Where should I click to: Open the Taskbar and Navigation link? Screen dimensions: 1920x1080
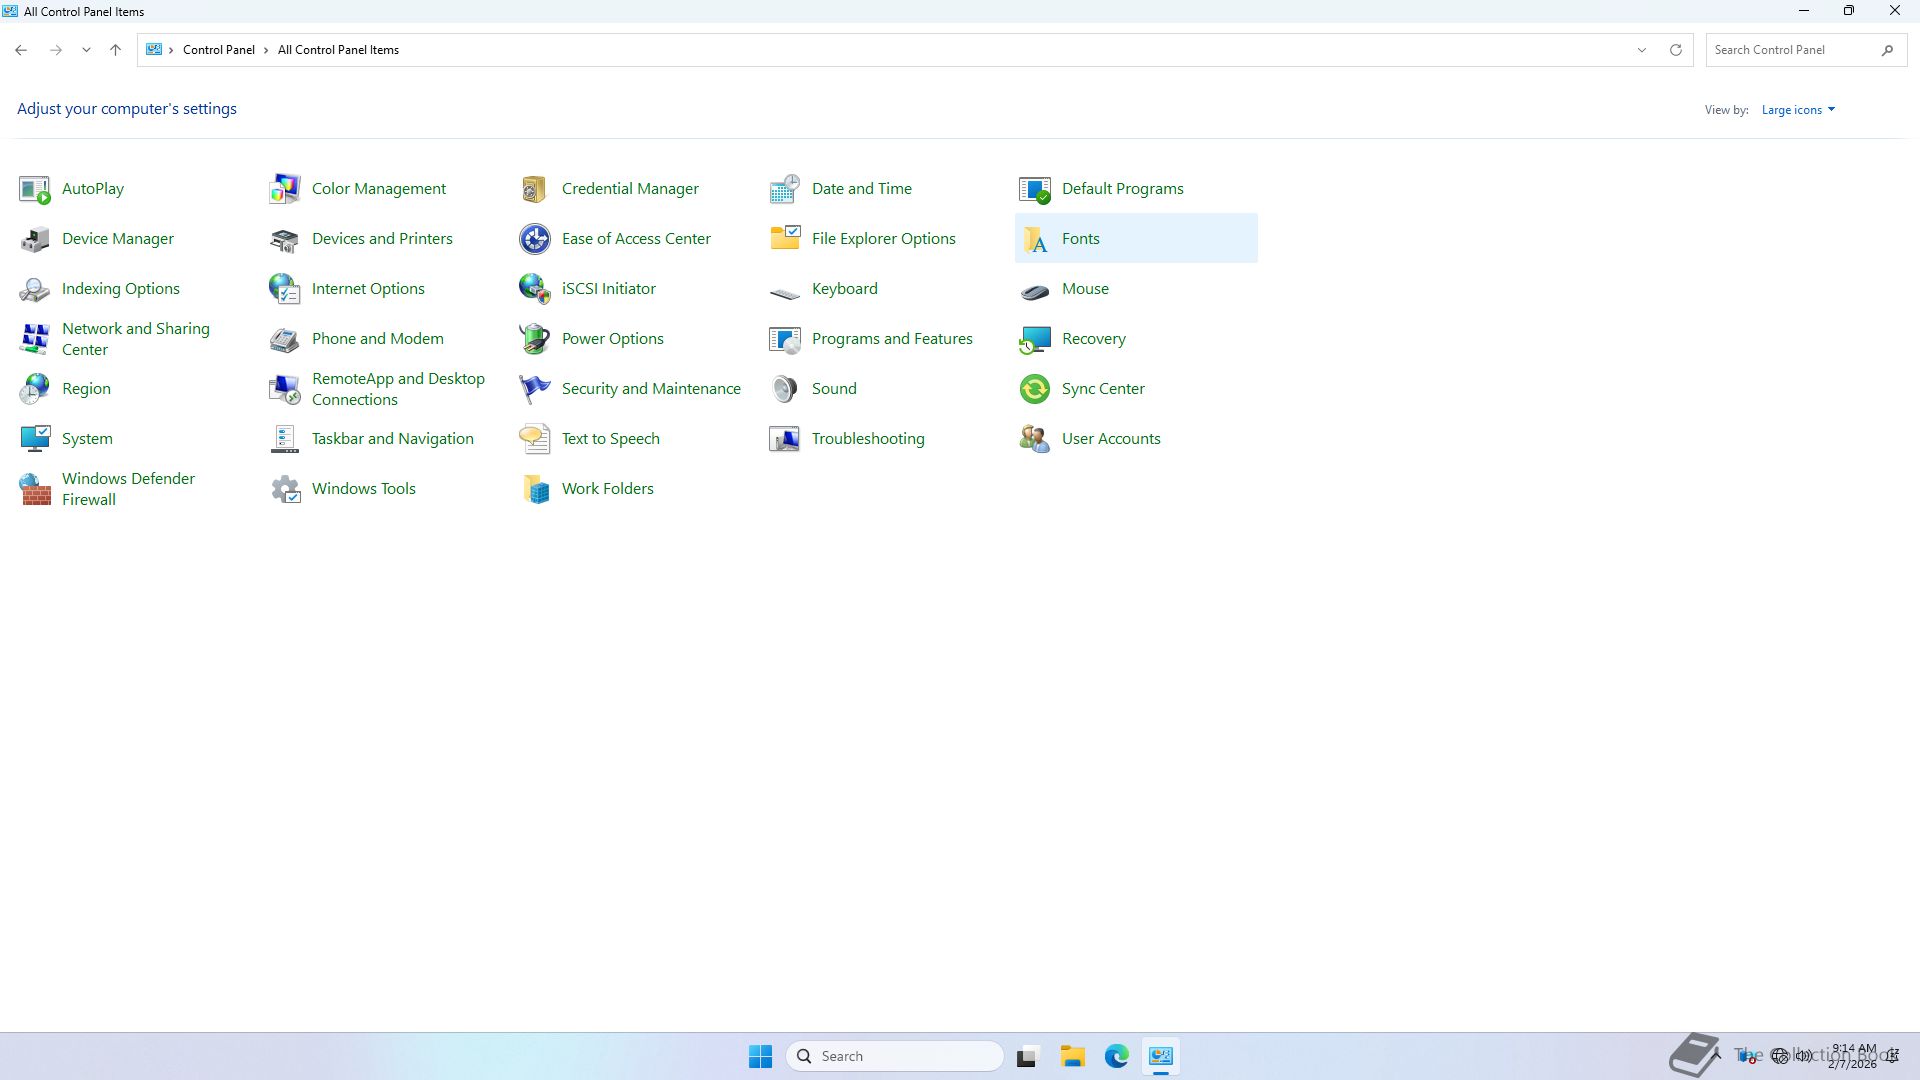pos(392,439)
